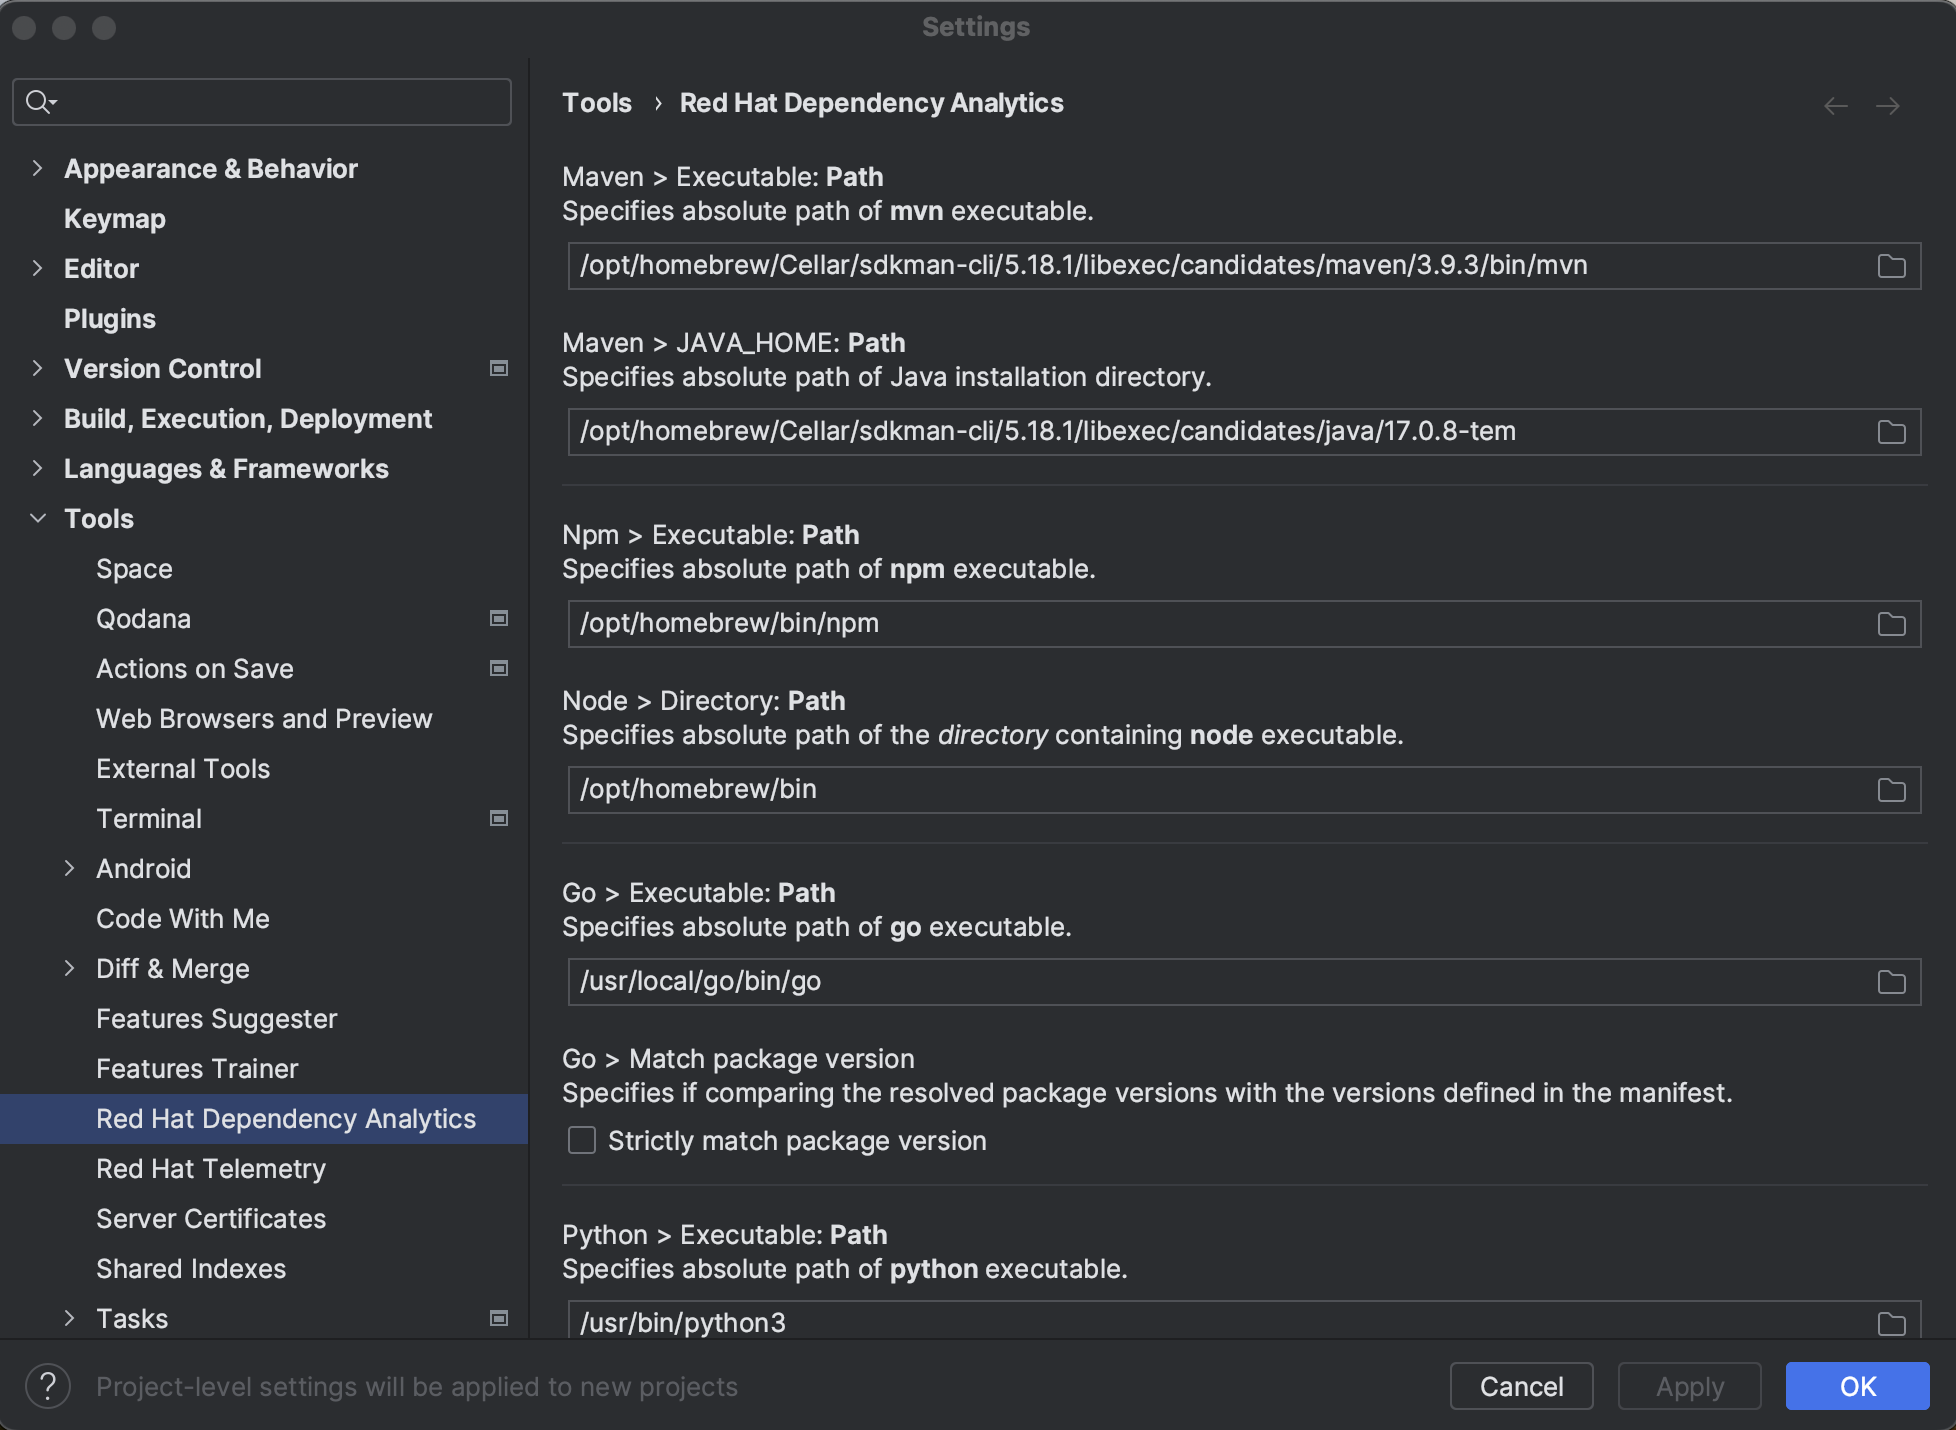Image resolution: width=1956 pixels, height=1430 pixels.
Task: Click the back navigation arrow icon
Action: pyautogui.click(x=1835, y=105)
